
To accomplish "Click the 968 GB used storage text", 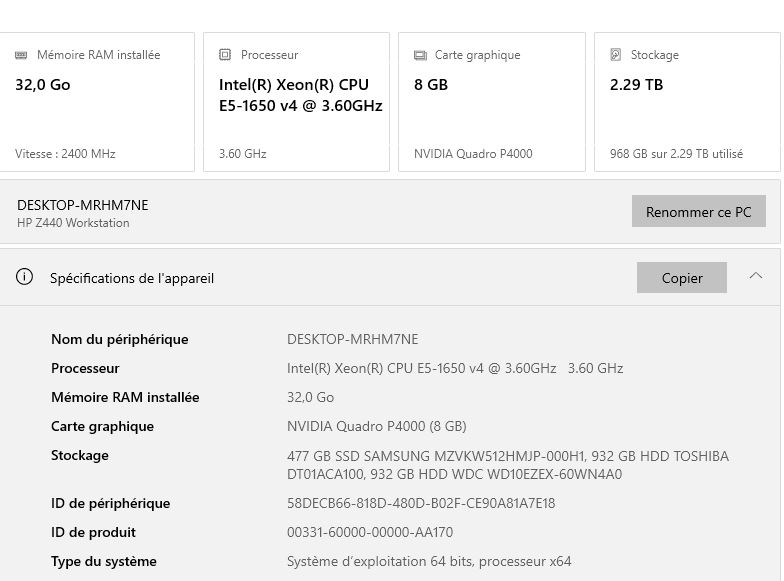I will coord(676,154).
